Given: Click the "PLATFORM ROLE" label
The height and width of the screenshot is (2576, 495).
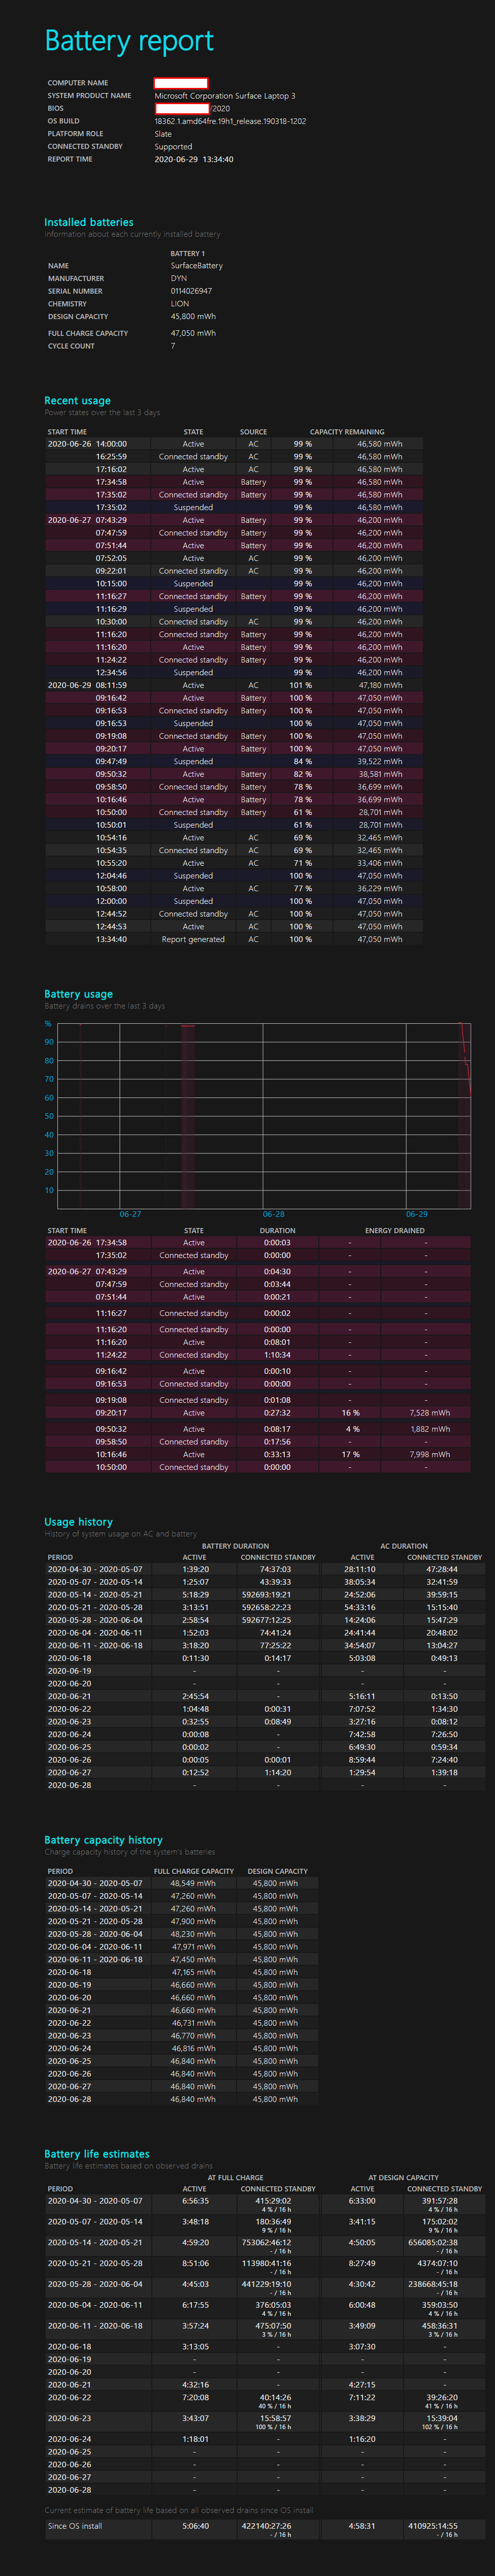Looking at the screenshot, I should coord(75,134).
